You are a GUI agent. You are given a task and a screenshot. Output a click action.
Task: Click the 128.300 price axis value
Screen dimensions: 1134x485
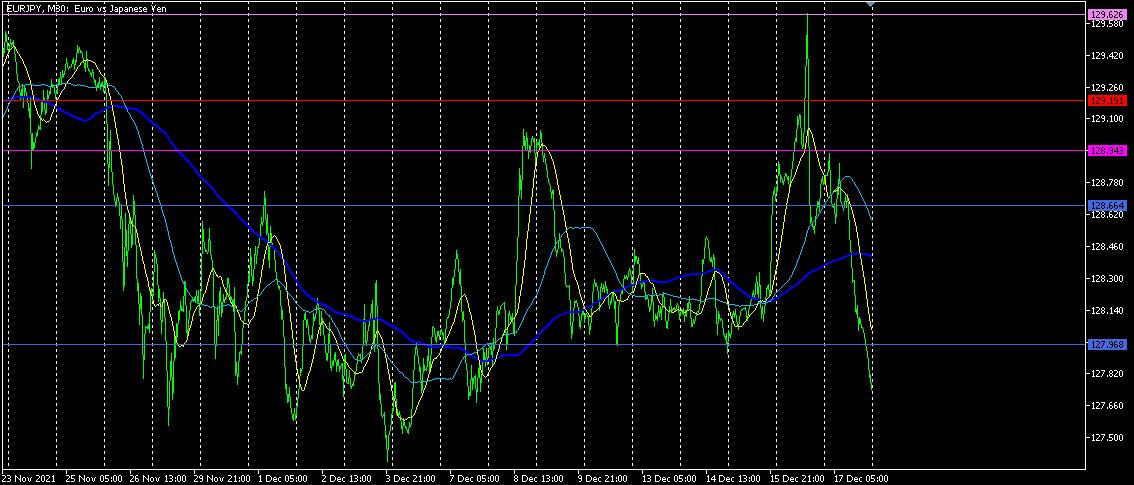(x=1107, y=279)
